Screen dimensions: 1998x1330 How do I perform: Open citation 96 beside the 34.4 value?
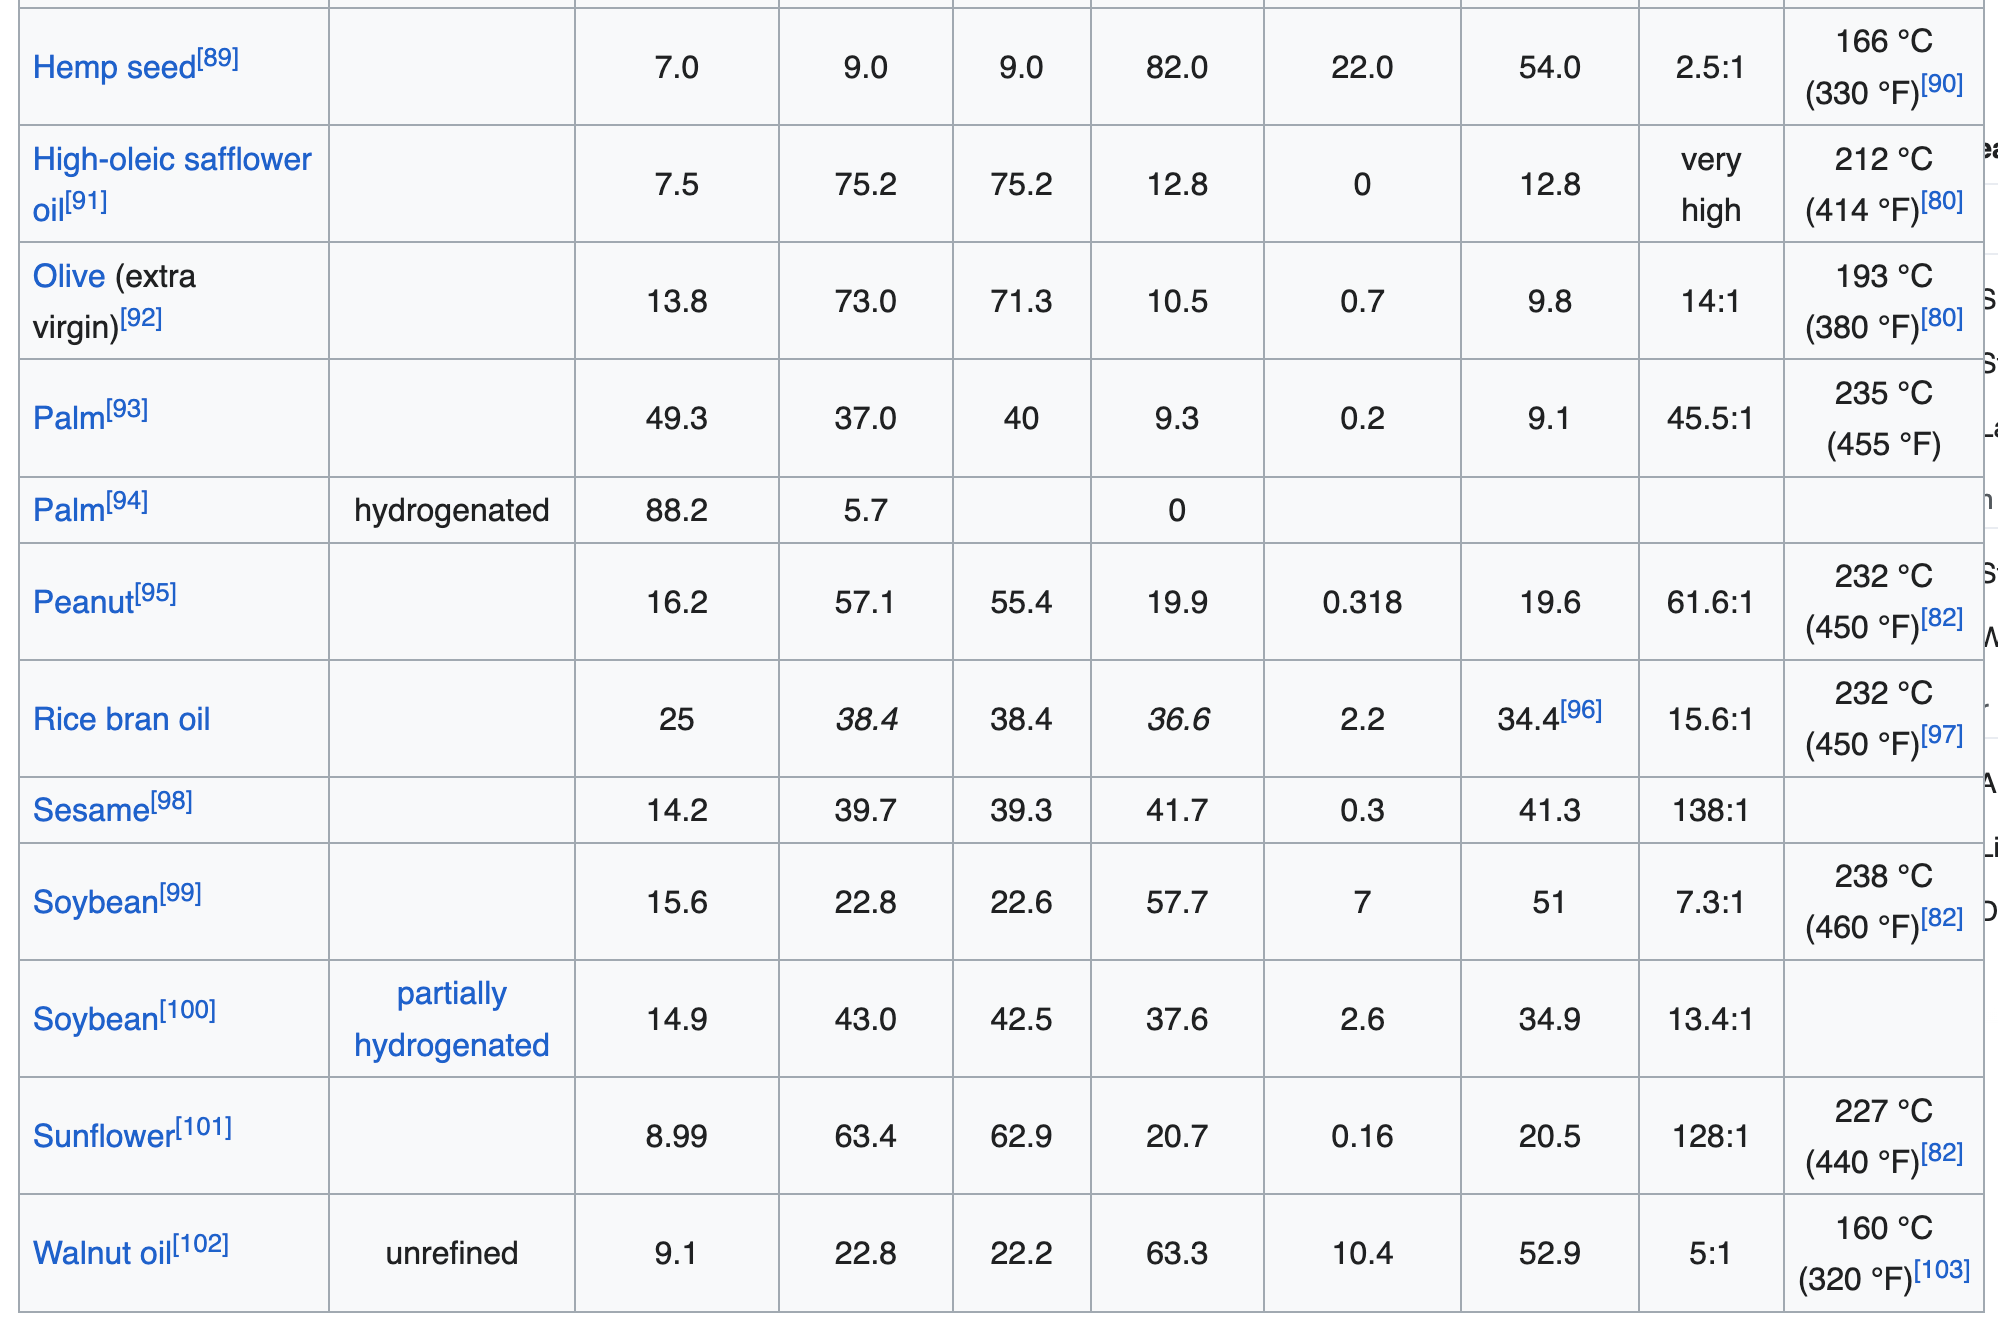click(x=1581, y=710)
